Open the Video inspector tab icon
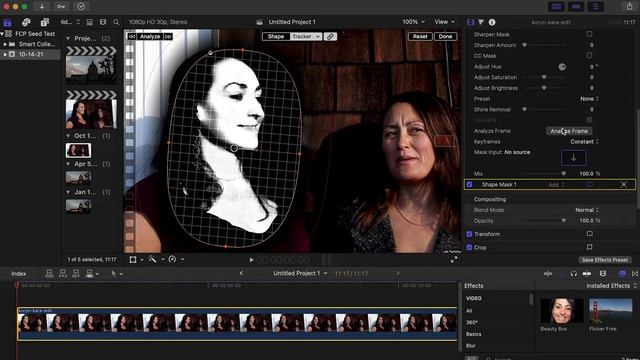 point(470,22)
